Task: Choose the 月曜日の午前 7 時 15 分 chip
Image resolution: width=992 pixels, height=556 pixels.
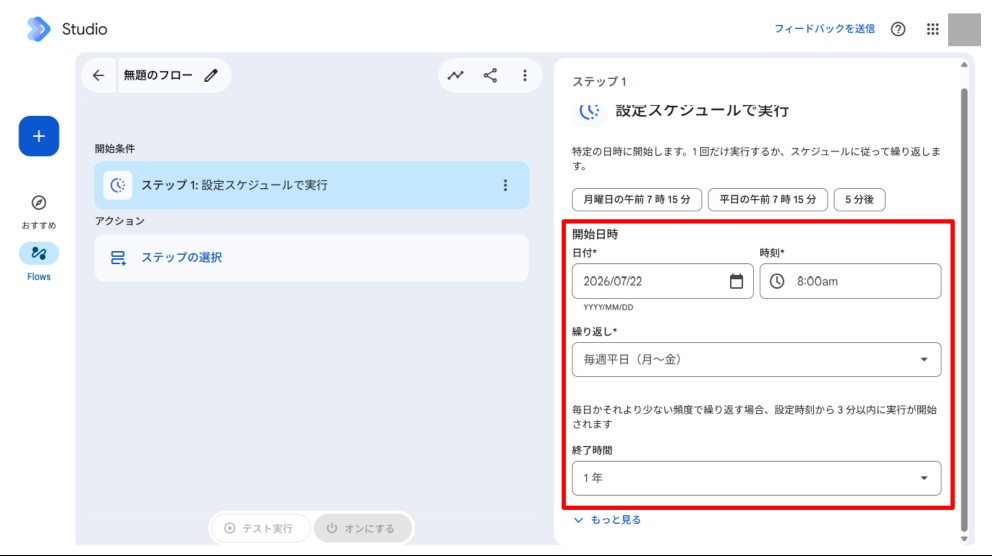Action: pyautogui.click(x=636, y=199)
